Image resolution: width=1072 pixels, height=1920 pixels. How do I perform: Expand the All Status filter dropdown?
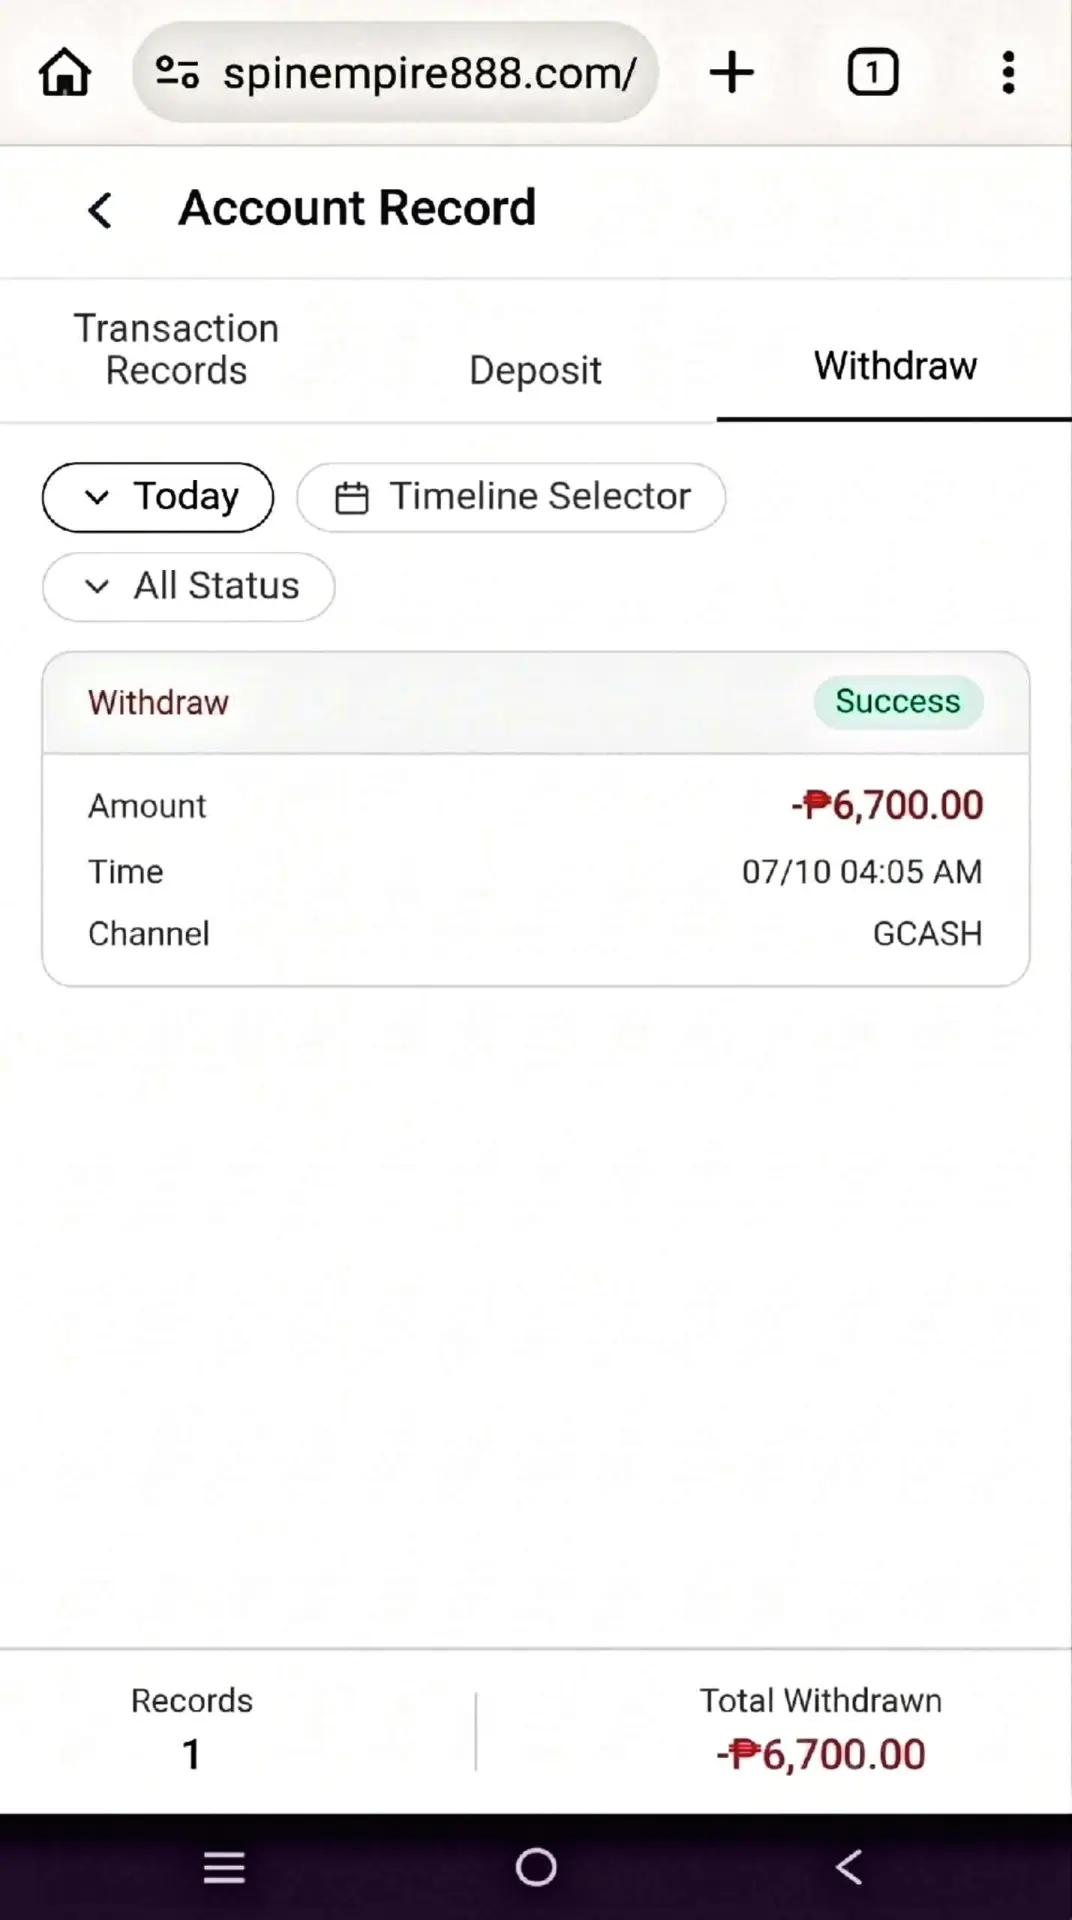pyautogui.click(x=189, y=586)
